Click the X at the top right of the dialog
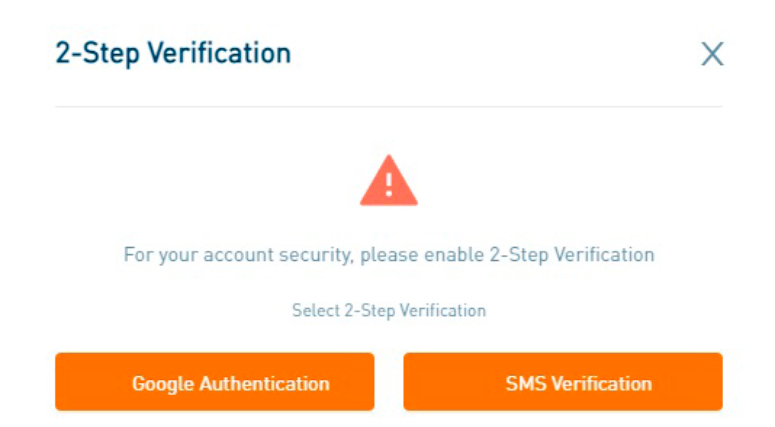The height and width of the screenshot is (427, 775). click(712, 54)
